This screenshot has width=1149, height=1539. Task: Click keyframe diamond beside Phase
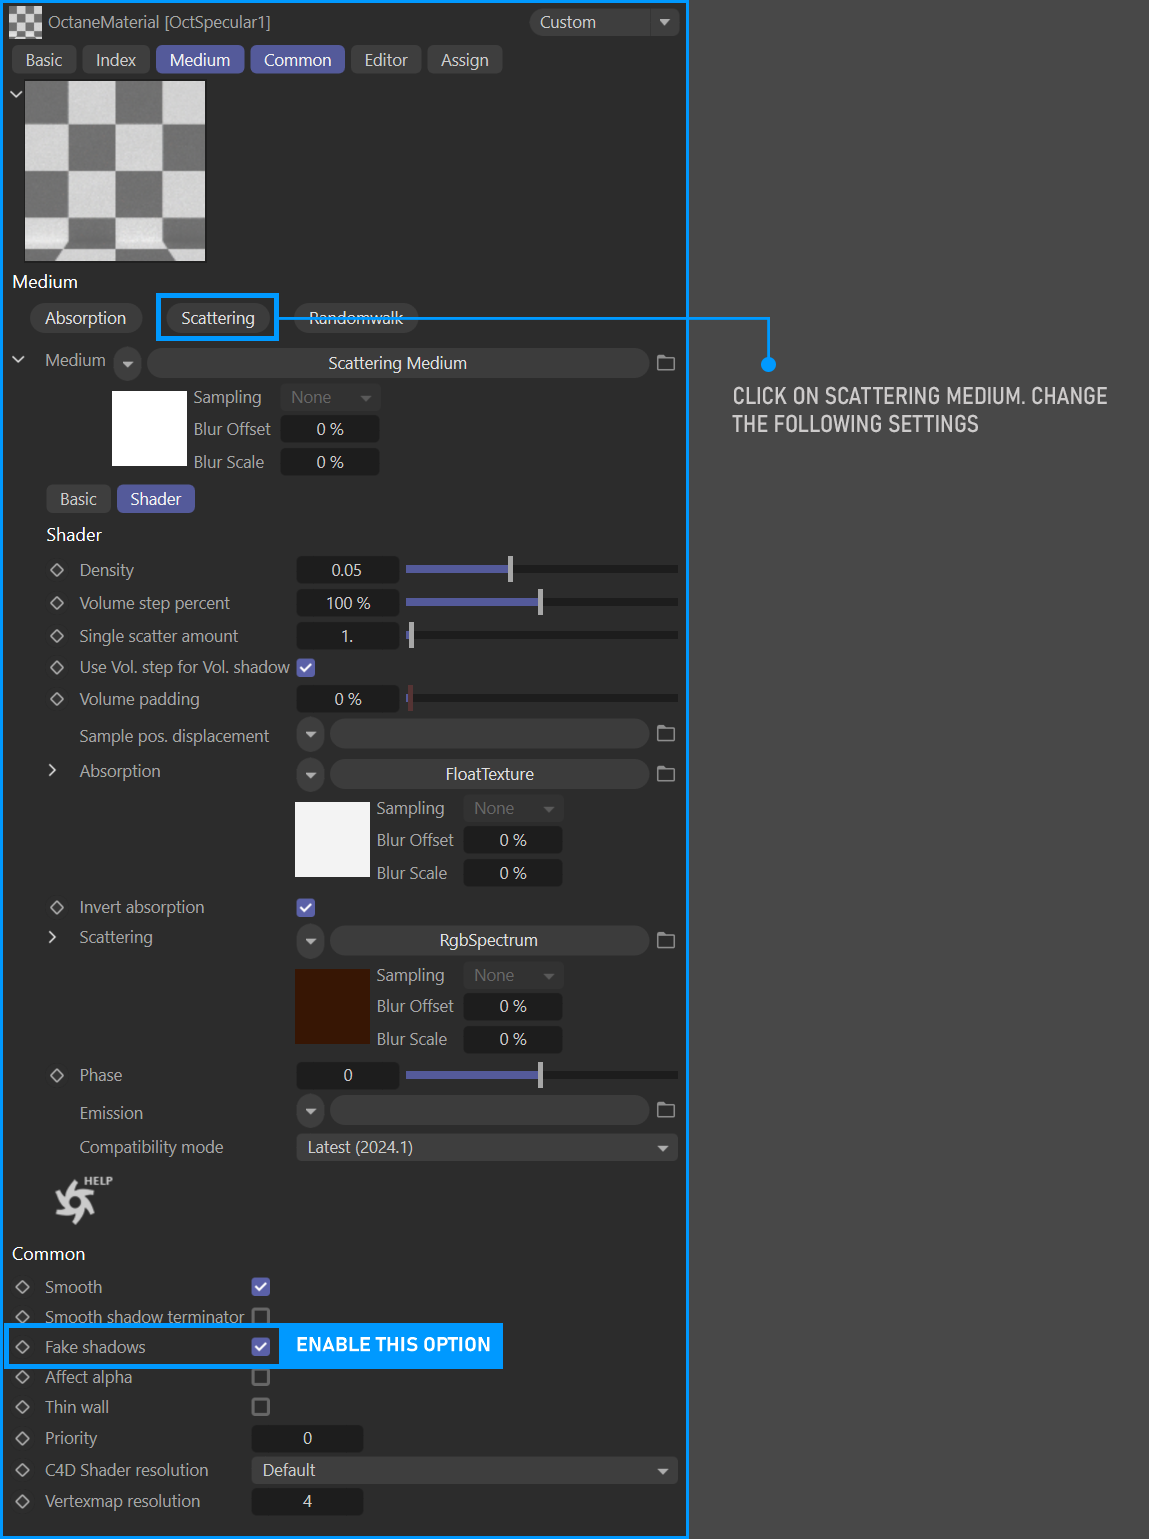(57, 1075)
